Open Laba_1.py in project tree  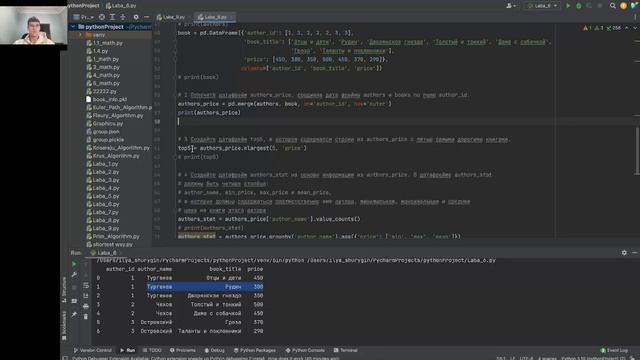coord(102,164)
